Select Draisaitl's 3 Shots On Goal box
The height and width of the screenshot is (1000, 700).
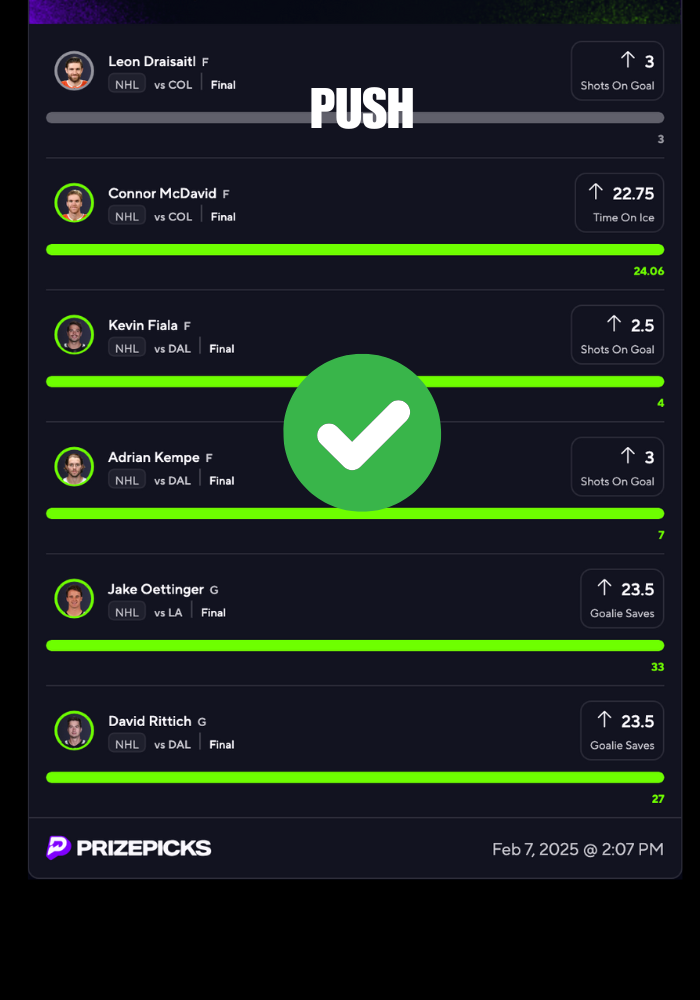(617, 71)
